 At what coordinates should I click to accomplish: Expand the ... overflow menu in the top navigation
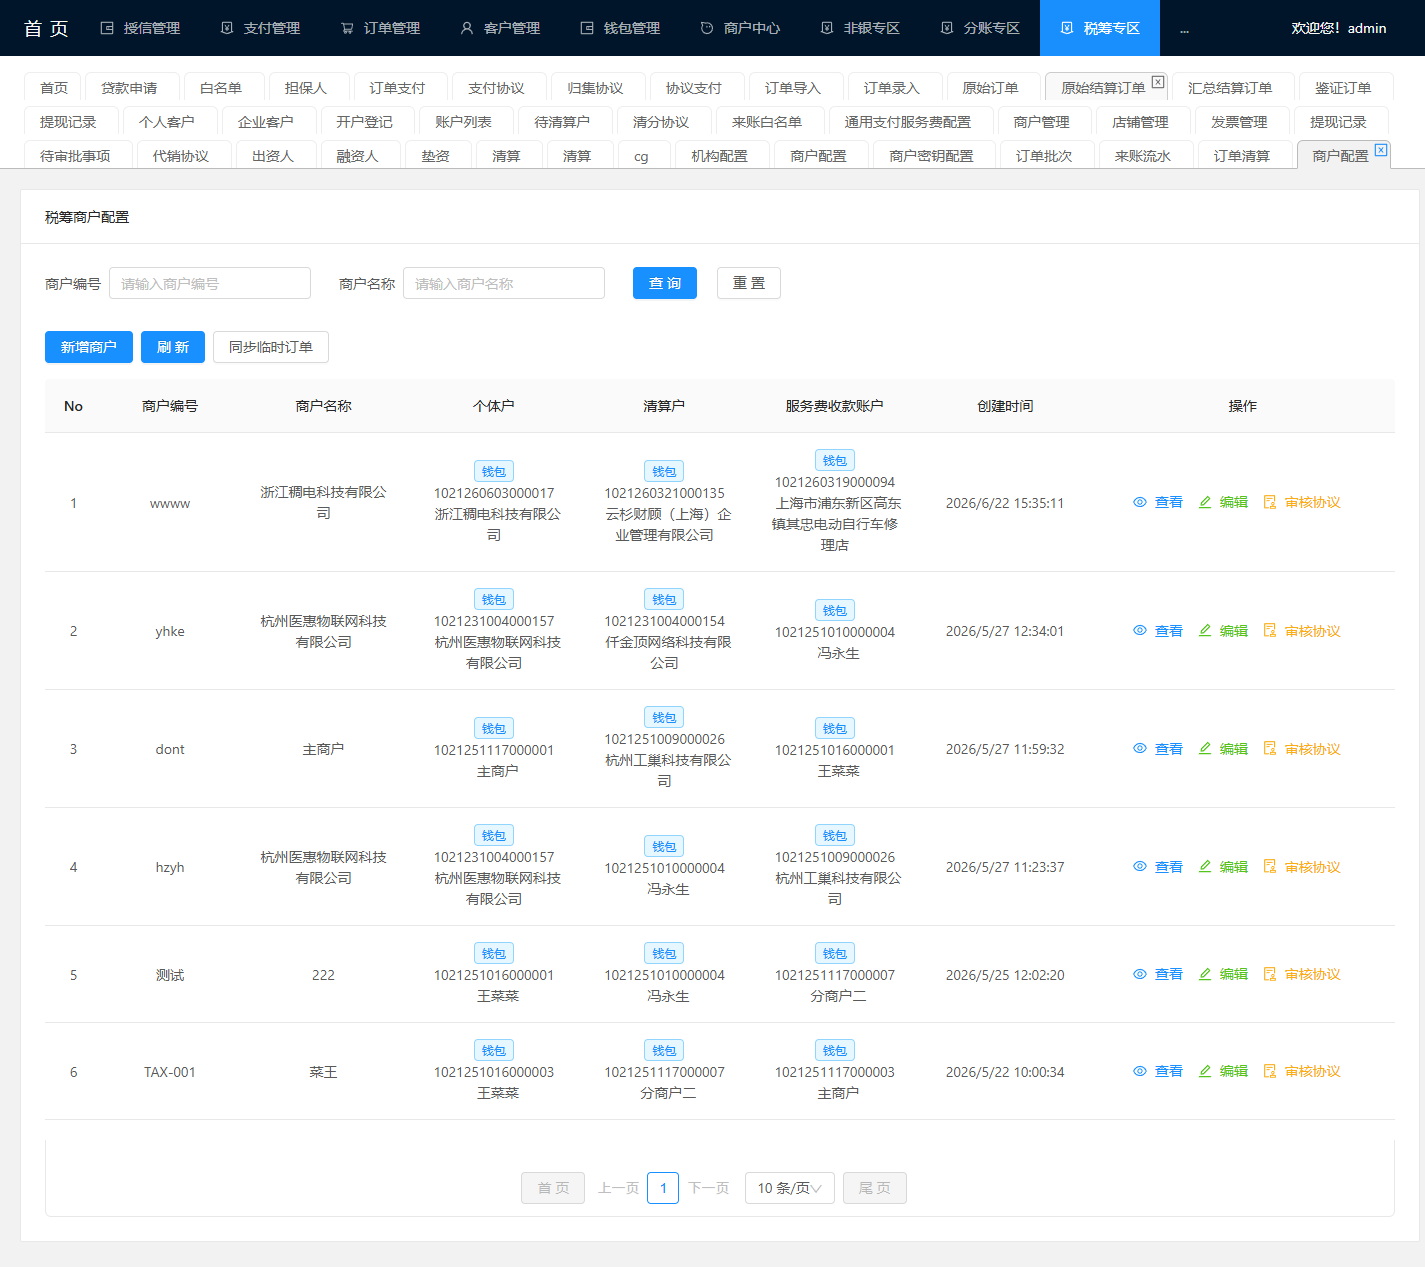pos(1184,28)
